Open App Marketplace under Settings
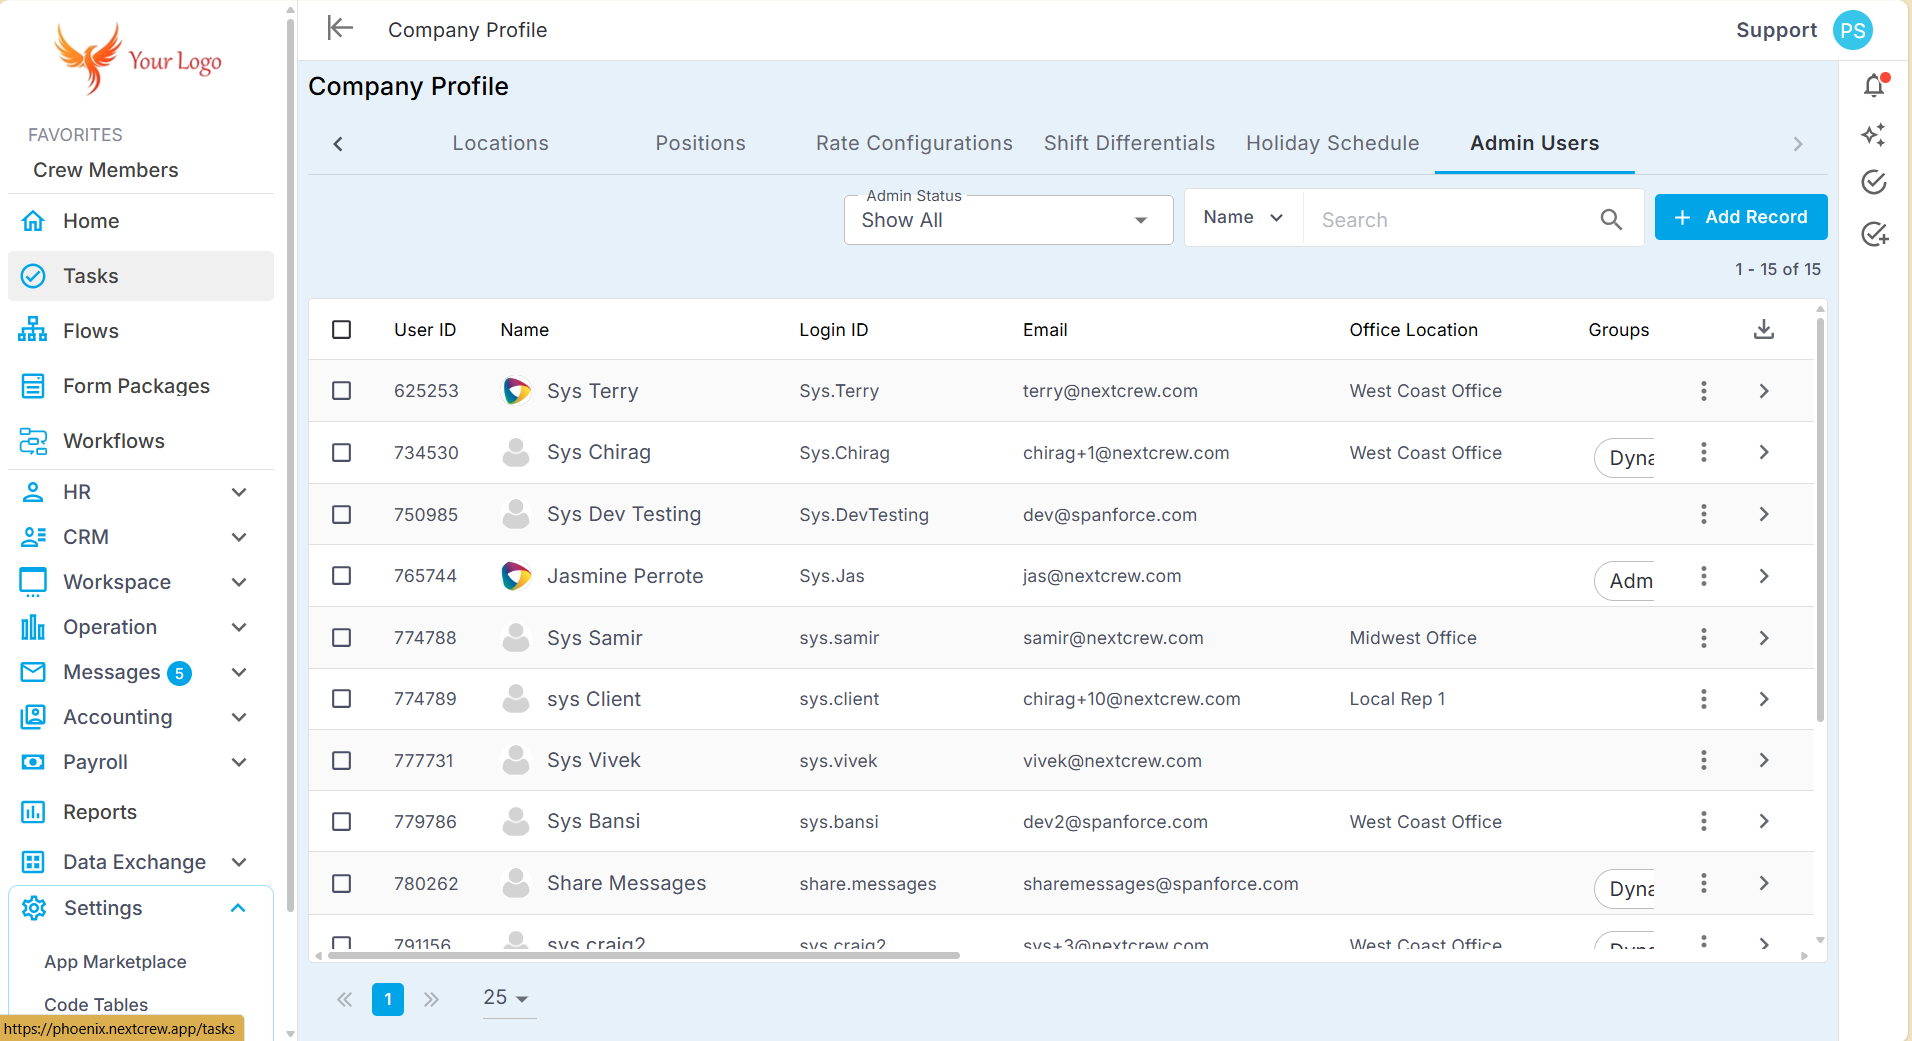This screenshot has width=1912, height=1041. (x=115, y=962)
